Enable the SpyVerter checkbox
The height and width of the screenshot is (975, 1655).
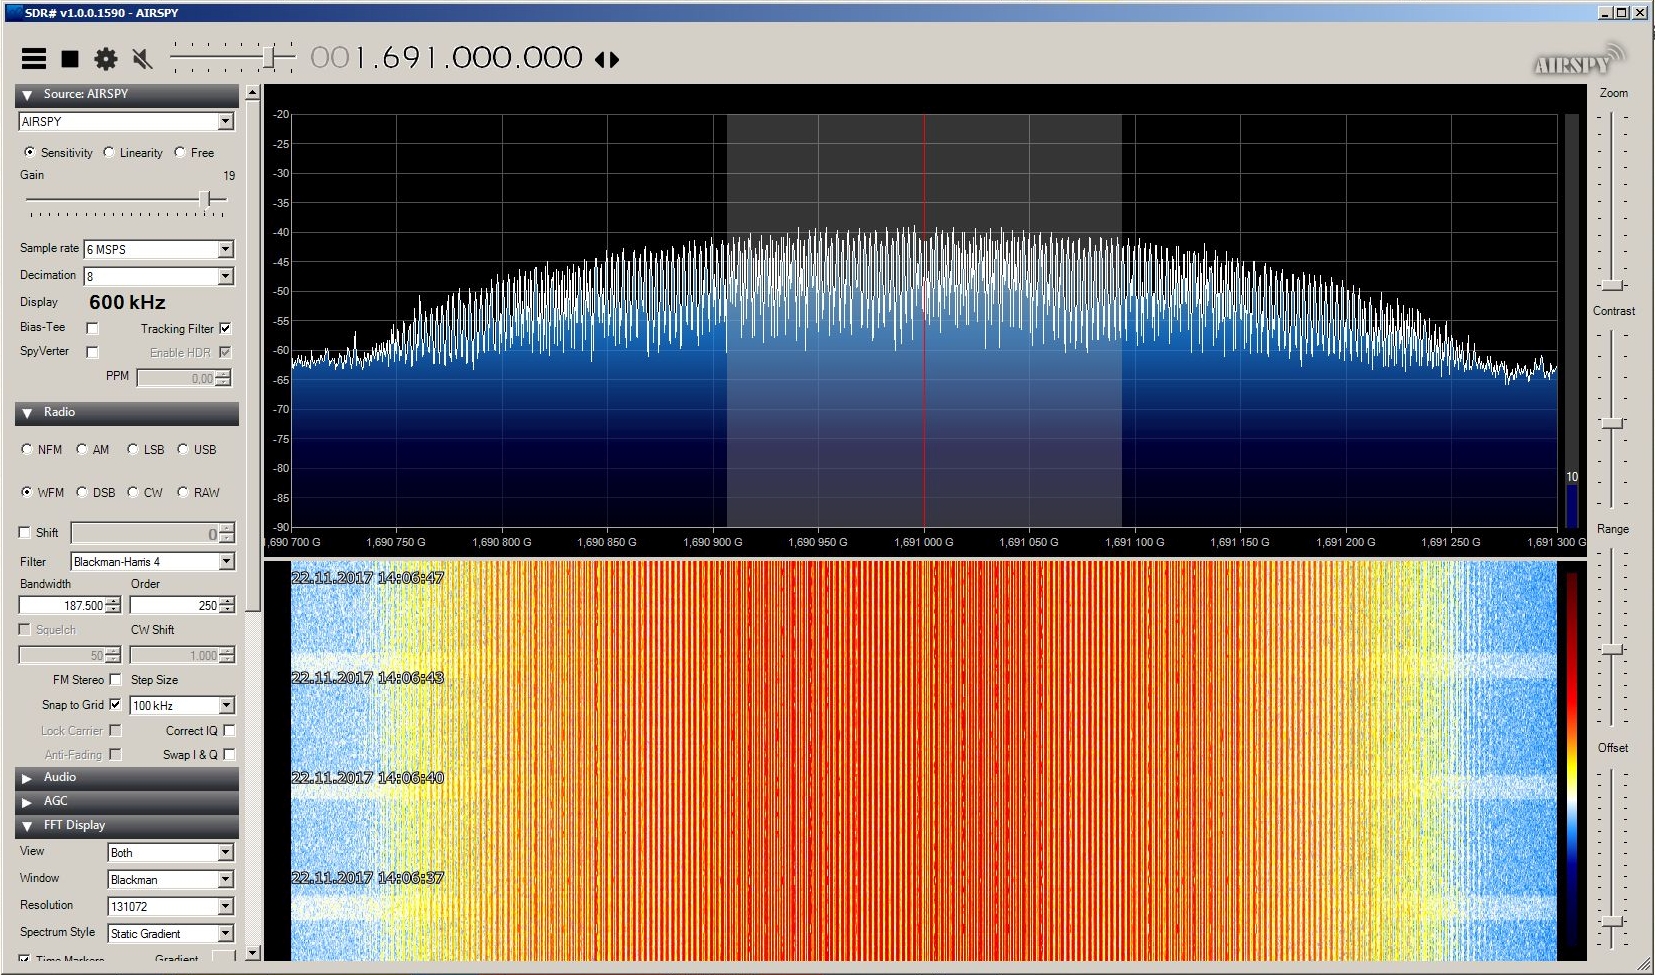coord(92,352)
